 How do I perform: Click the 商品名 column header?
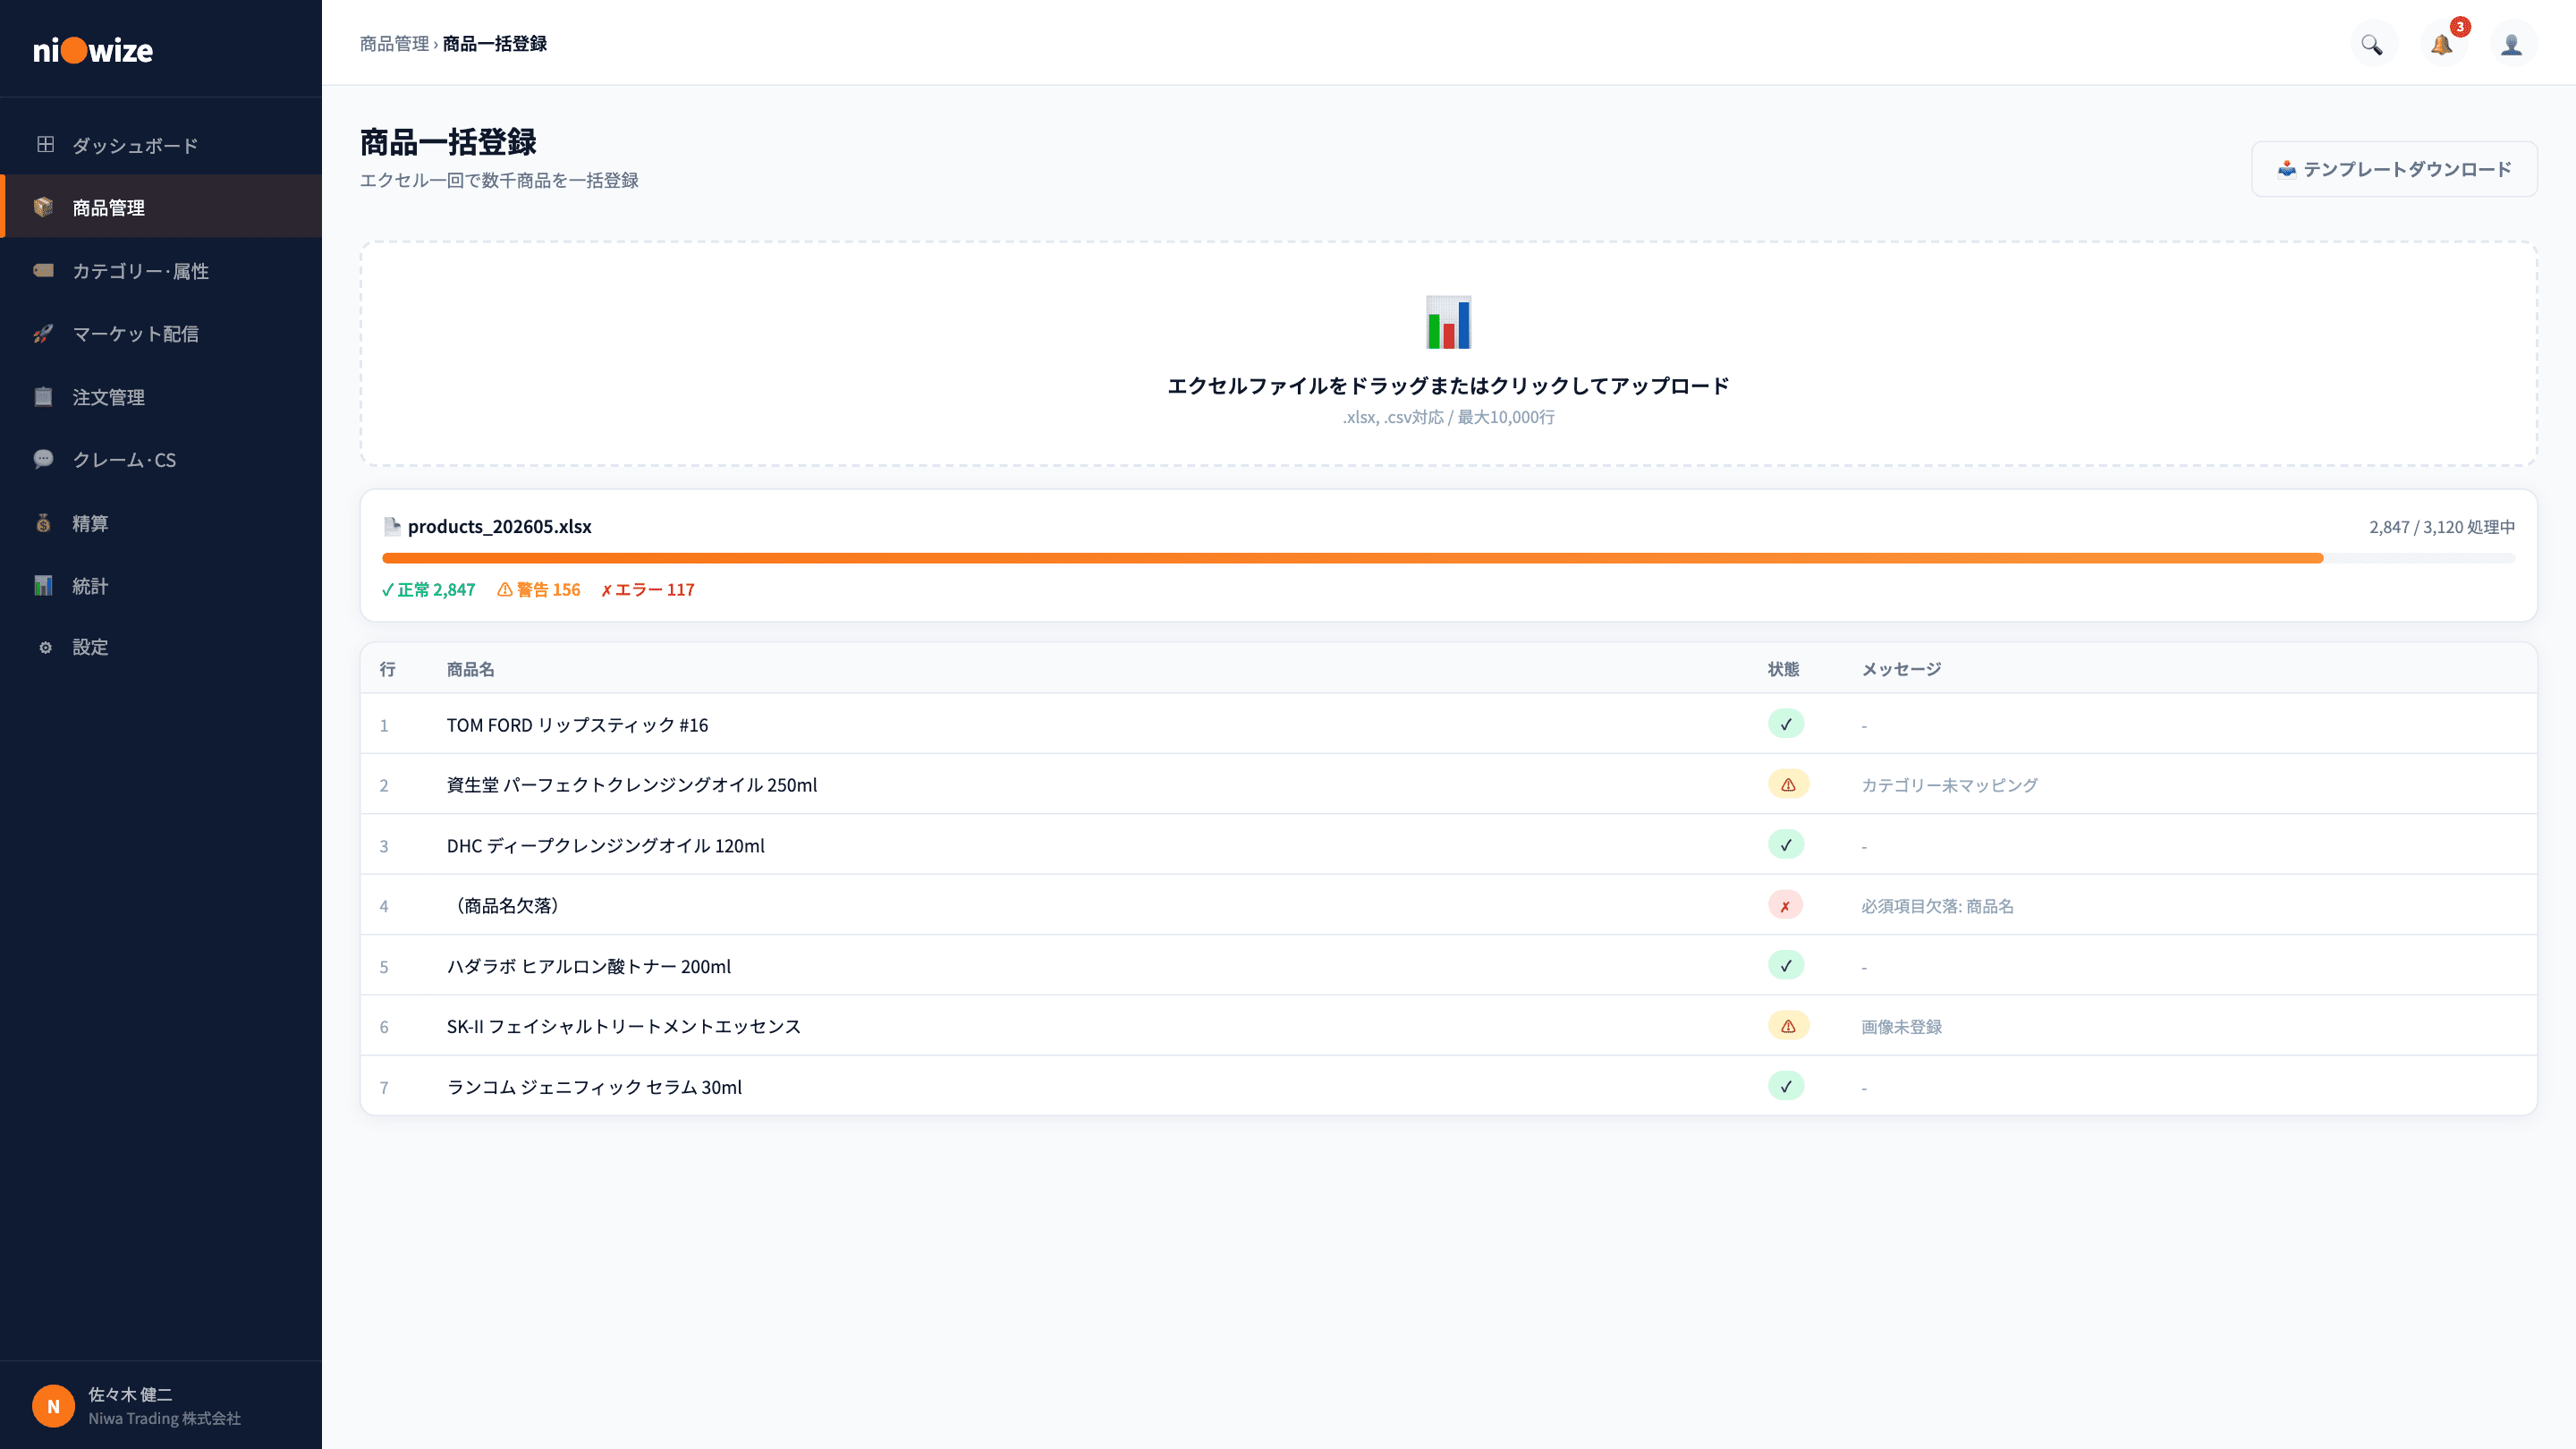click(470, 669)
